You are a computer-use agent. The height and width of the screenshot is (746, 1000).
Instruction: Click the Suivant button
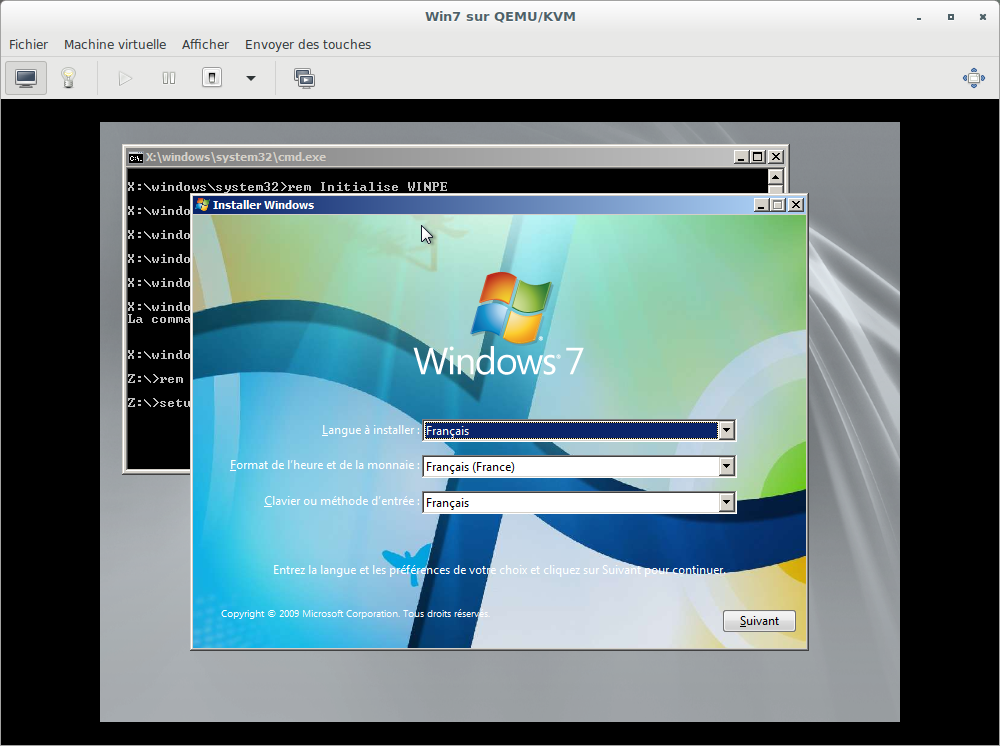coord(759,621)
